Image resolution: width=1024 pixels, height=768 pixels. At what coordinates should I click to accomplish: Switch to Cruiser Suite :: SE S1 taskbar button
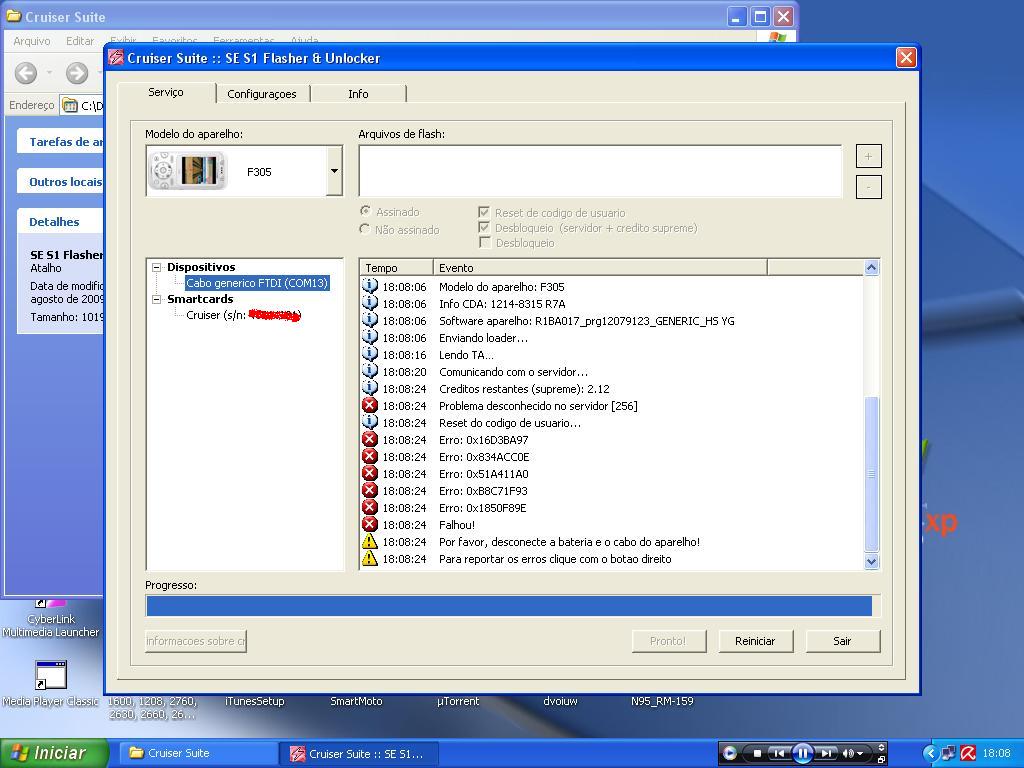pos(359,753)
